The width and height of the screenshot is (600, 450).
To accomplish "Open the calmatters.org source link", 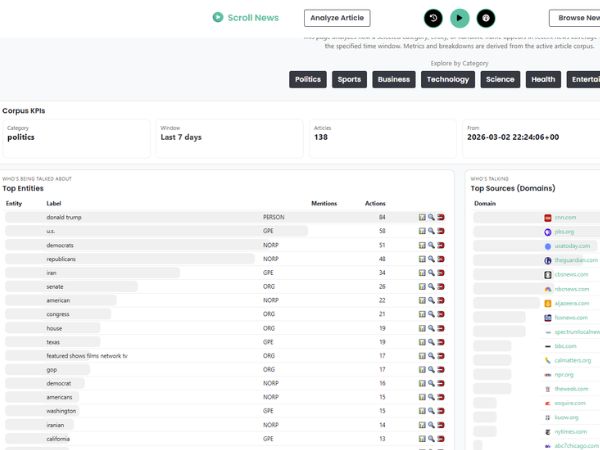I will click(572, 360).
